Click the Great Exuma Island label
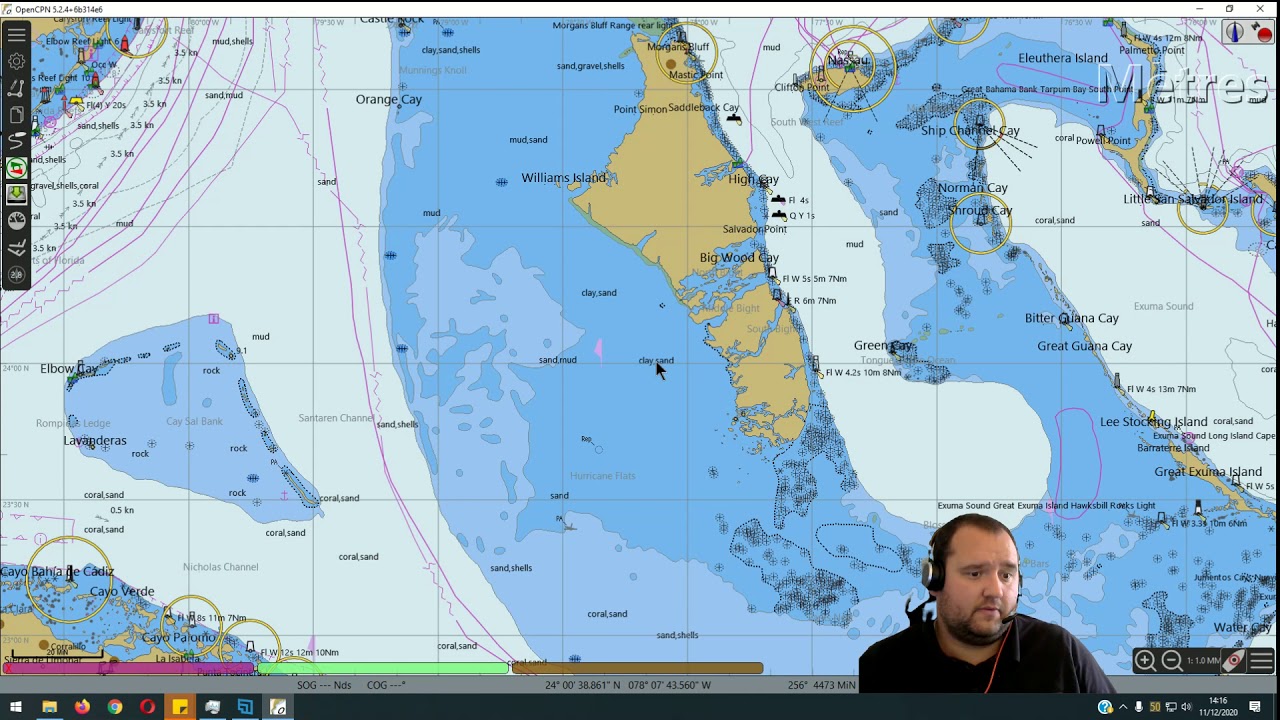The height and width of the screenshot is (720, 1280). click(1208, 472)
